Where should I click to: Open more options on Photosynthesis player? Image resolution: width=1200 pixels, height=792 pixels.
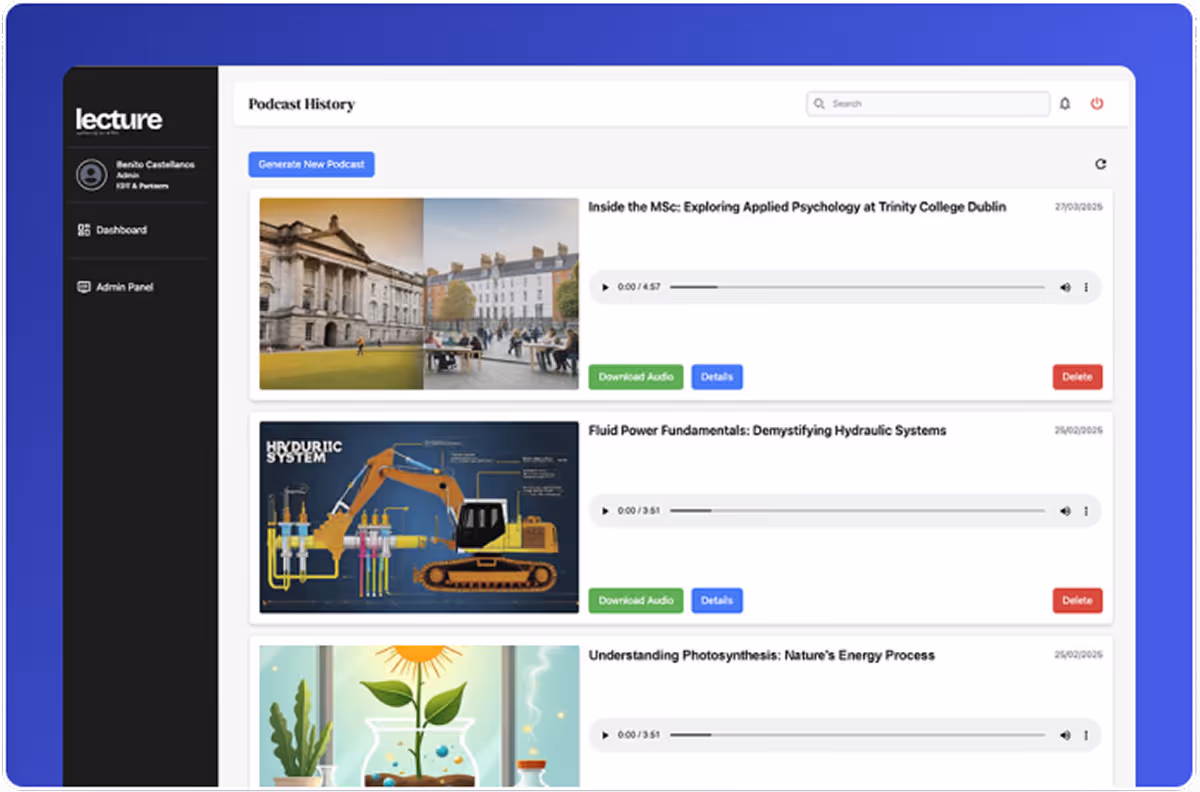coord(1086,735)
